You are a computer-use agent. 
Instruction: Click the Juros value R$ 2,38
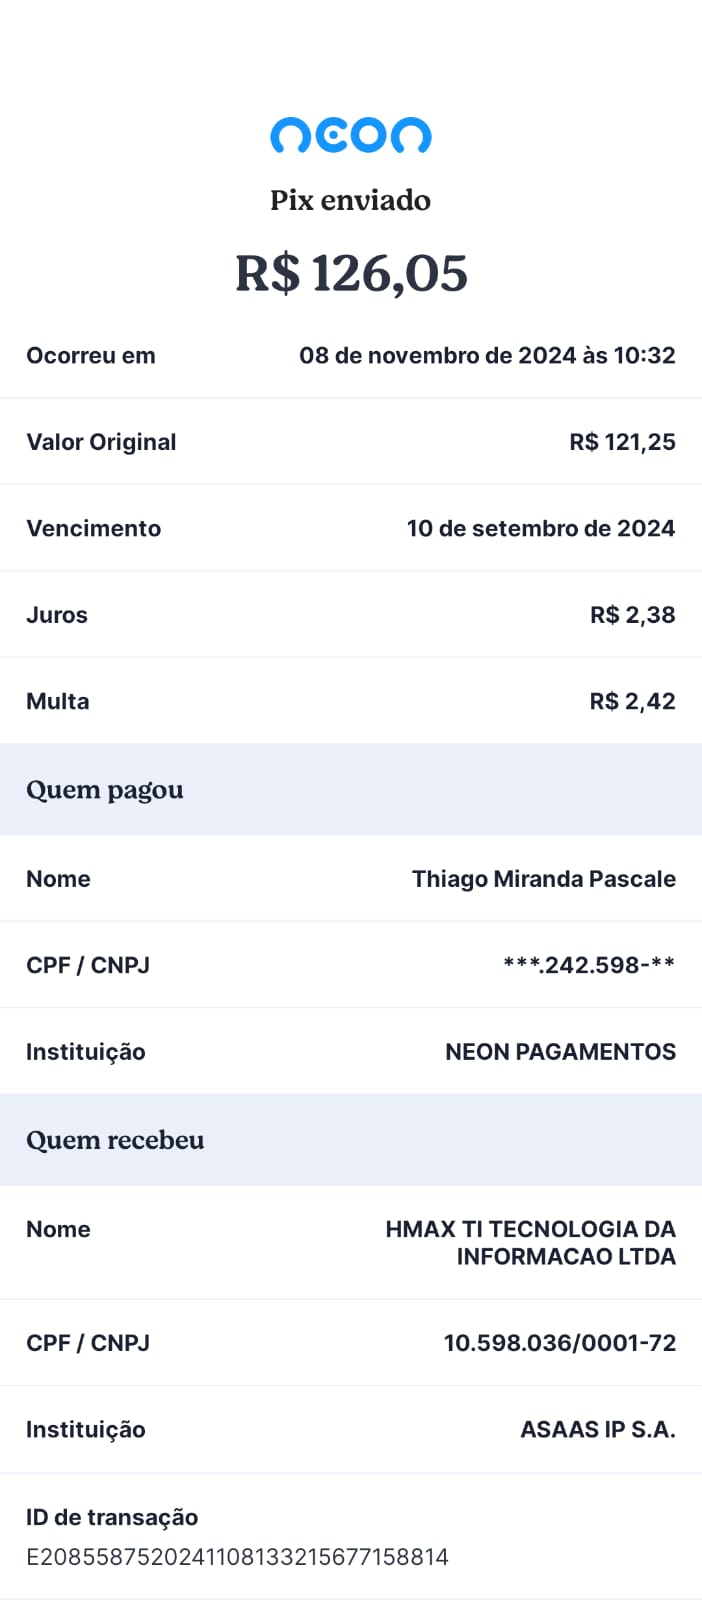click(x=632, y=615)
